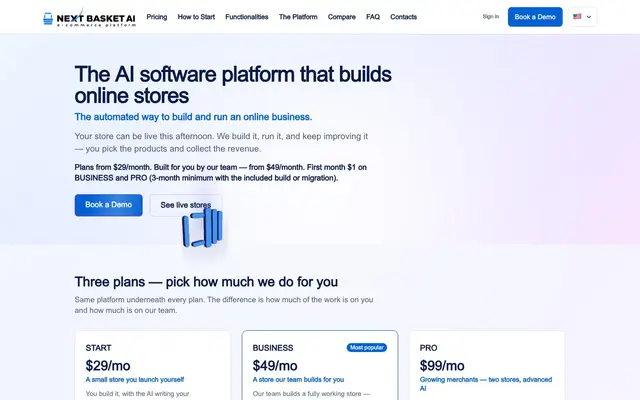Viewport: 640px width, 400px height.
Task: Select the PRO plan title
Action: click(x=428, y=348)
